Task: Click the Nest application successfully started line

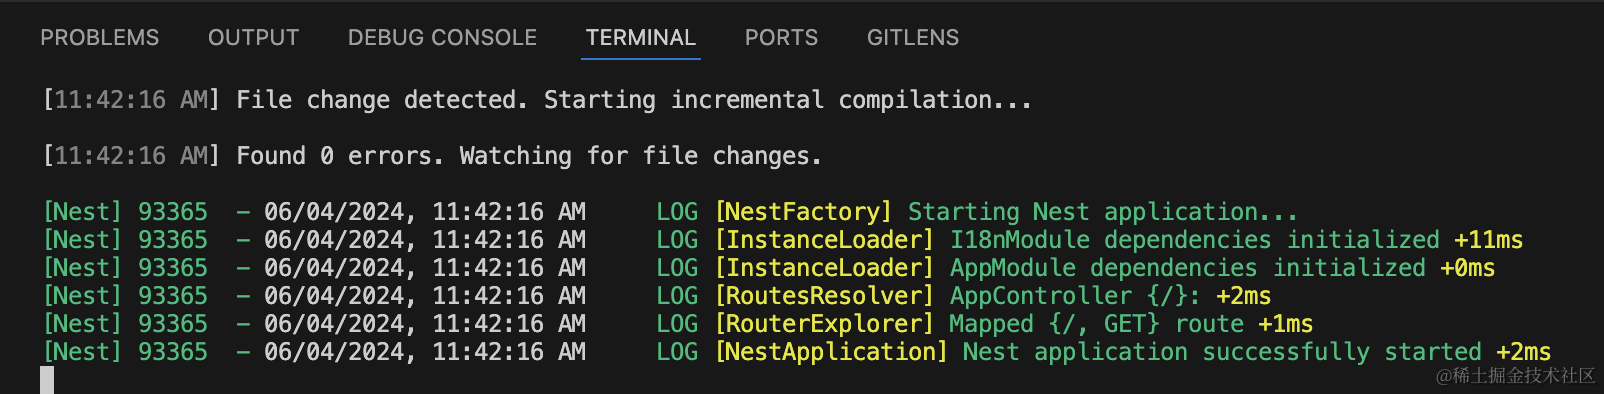Action: tap(797, 352)
